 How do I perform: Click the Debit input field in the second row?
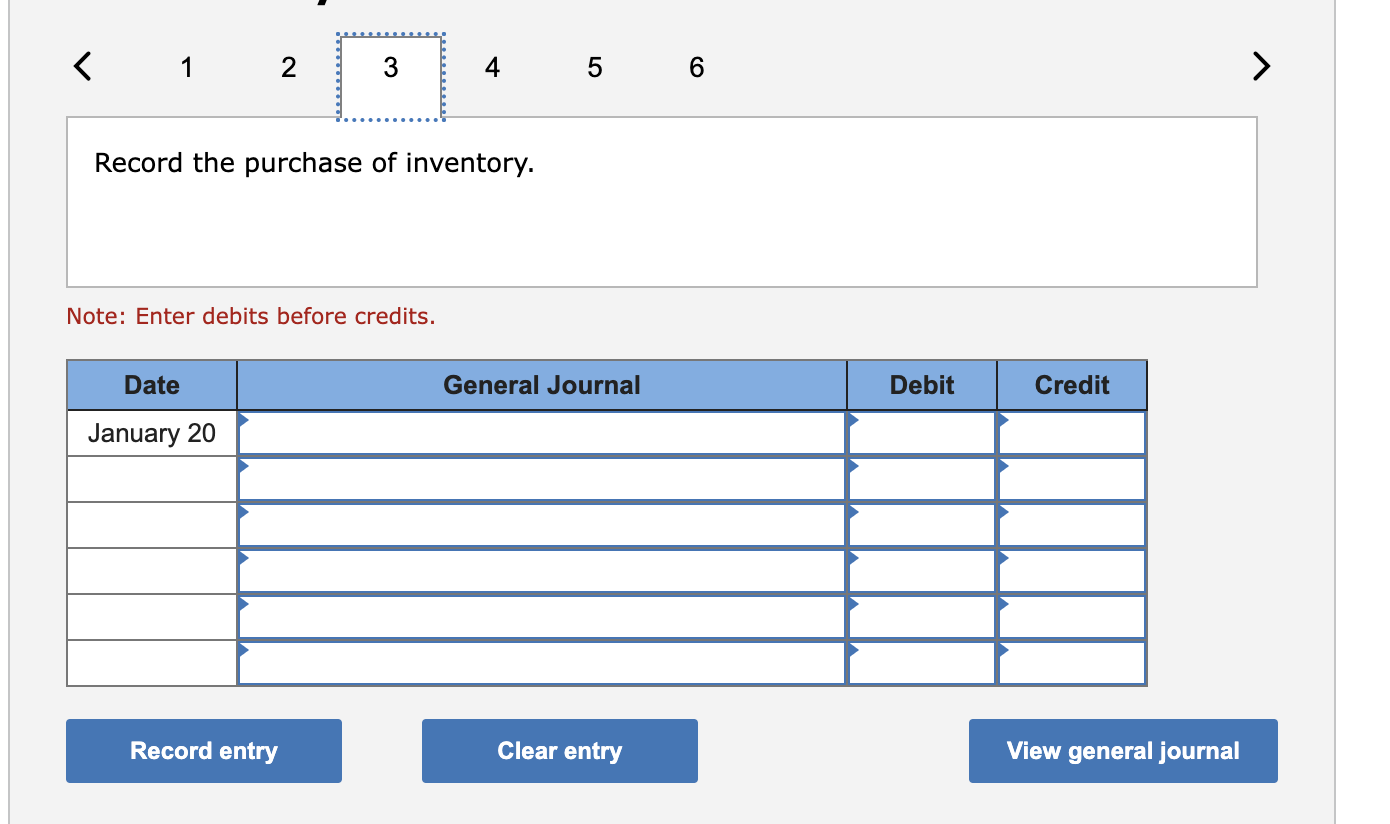[925, 478]
